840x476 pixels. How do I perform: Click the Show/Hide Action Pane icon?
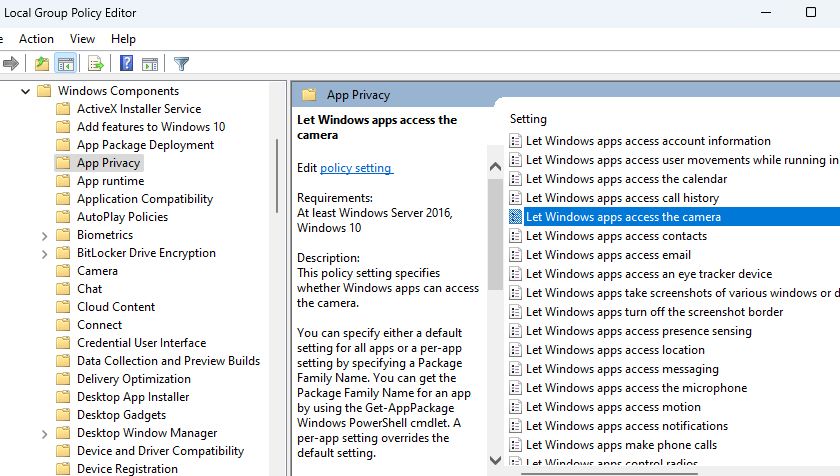click(150, 64)
